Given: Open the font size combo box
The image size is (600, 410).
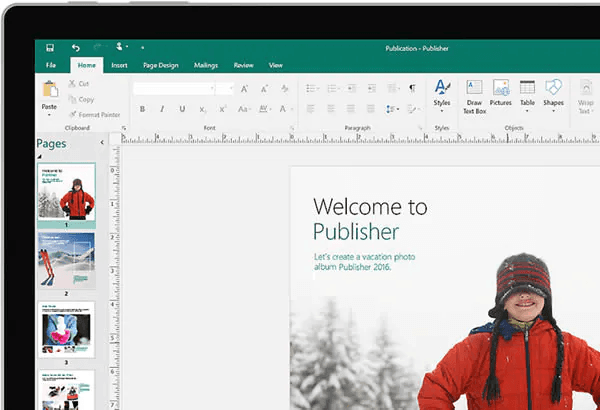Looking at the screenshot, I should (224, 88).
